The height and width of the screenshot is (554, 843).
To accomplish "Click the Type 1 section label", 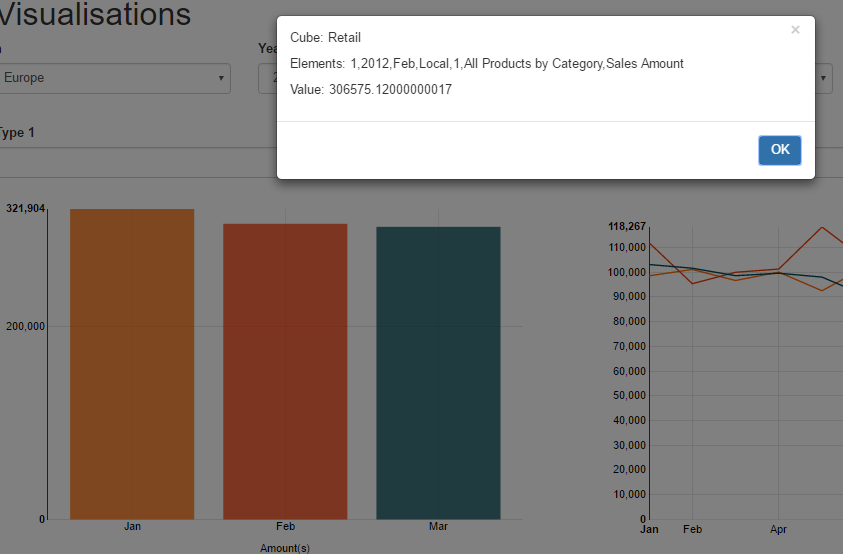I will click(x=17, y=133).
